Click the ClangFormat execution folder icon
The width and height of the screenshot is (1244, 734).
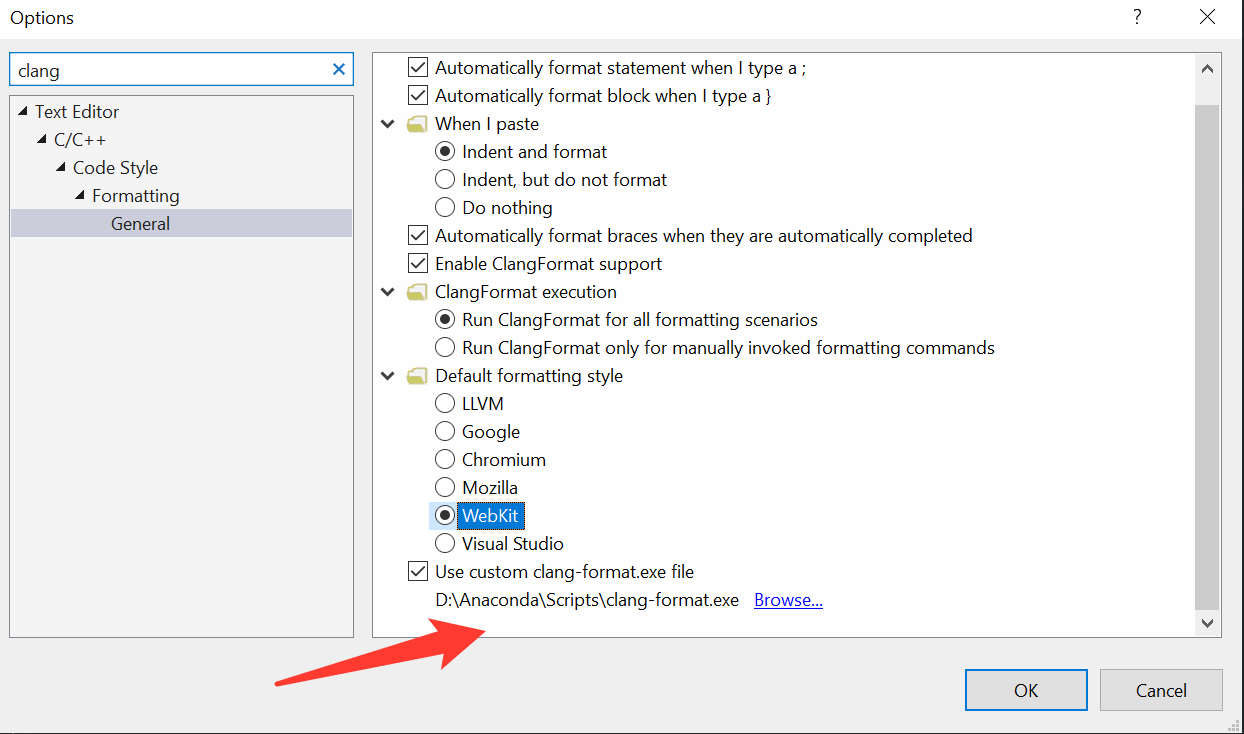[x=416, y=292]
